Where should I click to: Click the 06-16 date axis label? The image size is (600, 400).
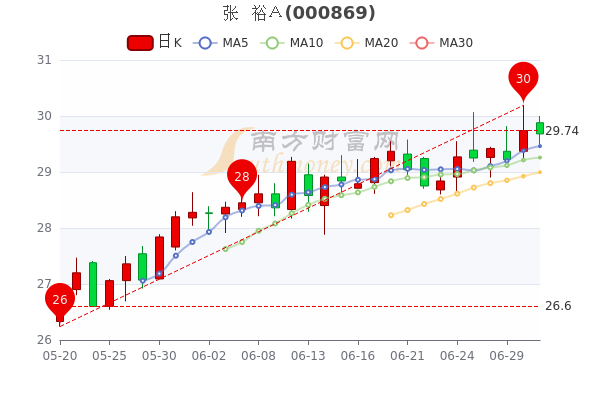(x=358, y=356)
